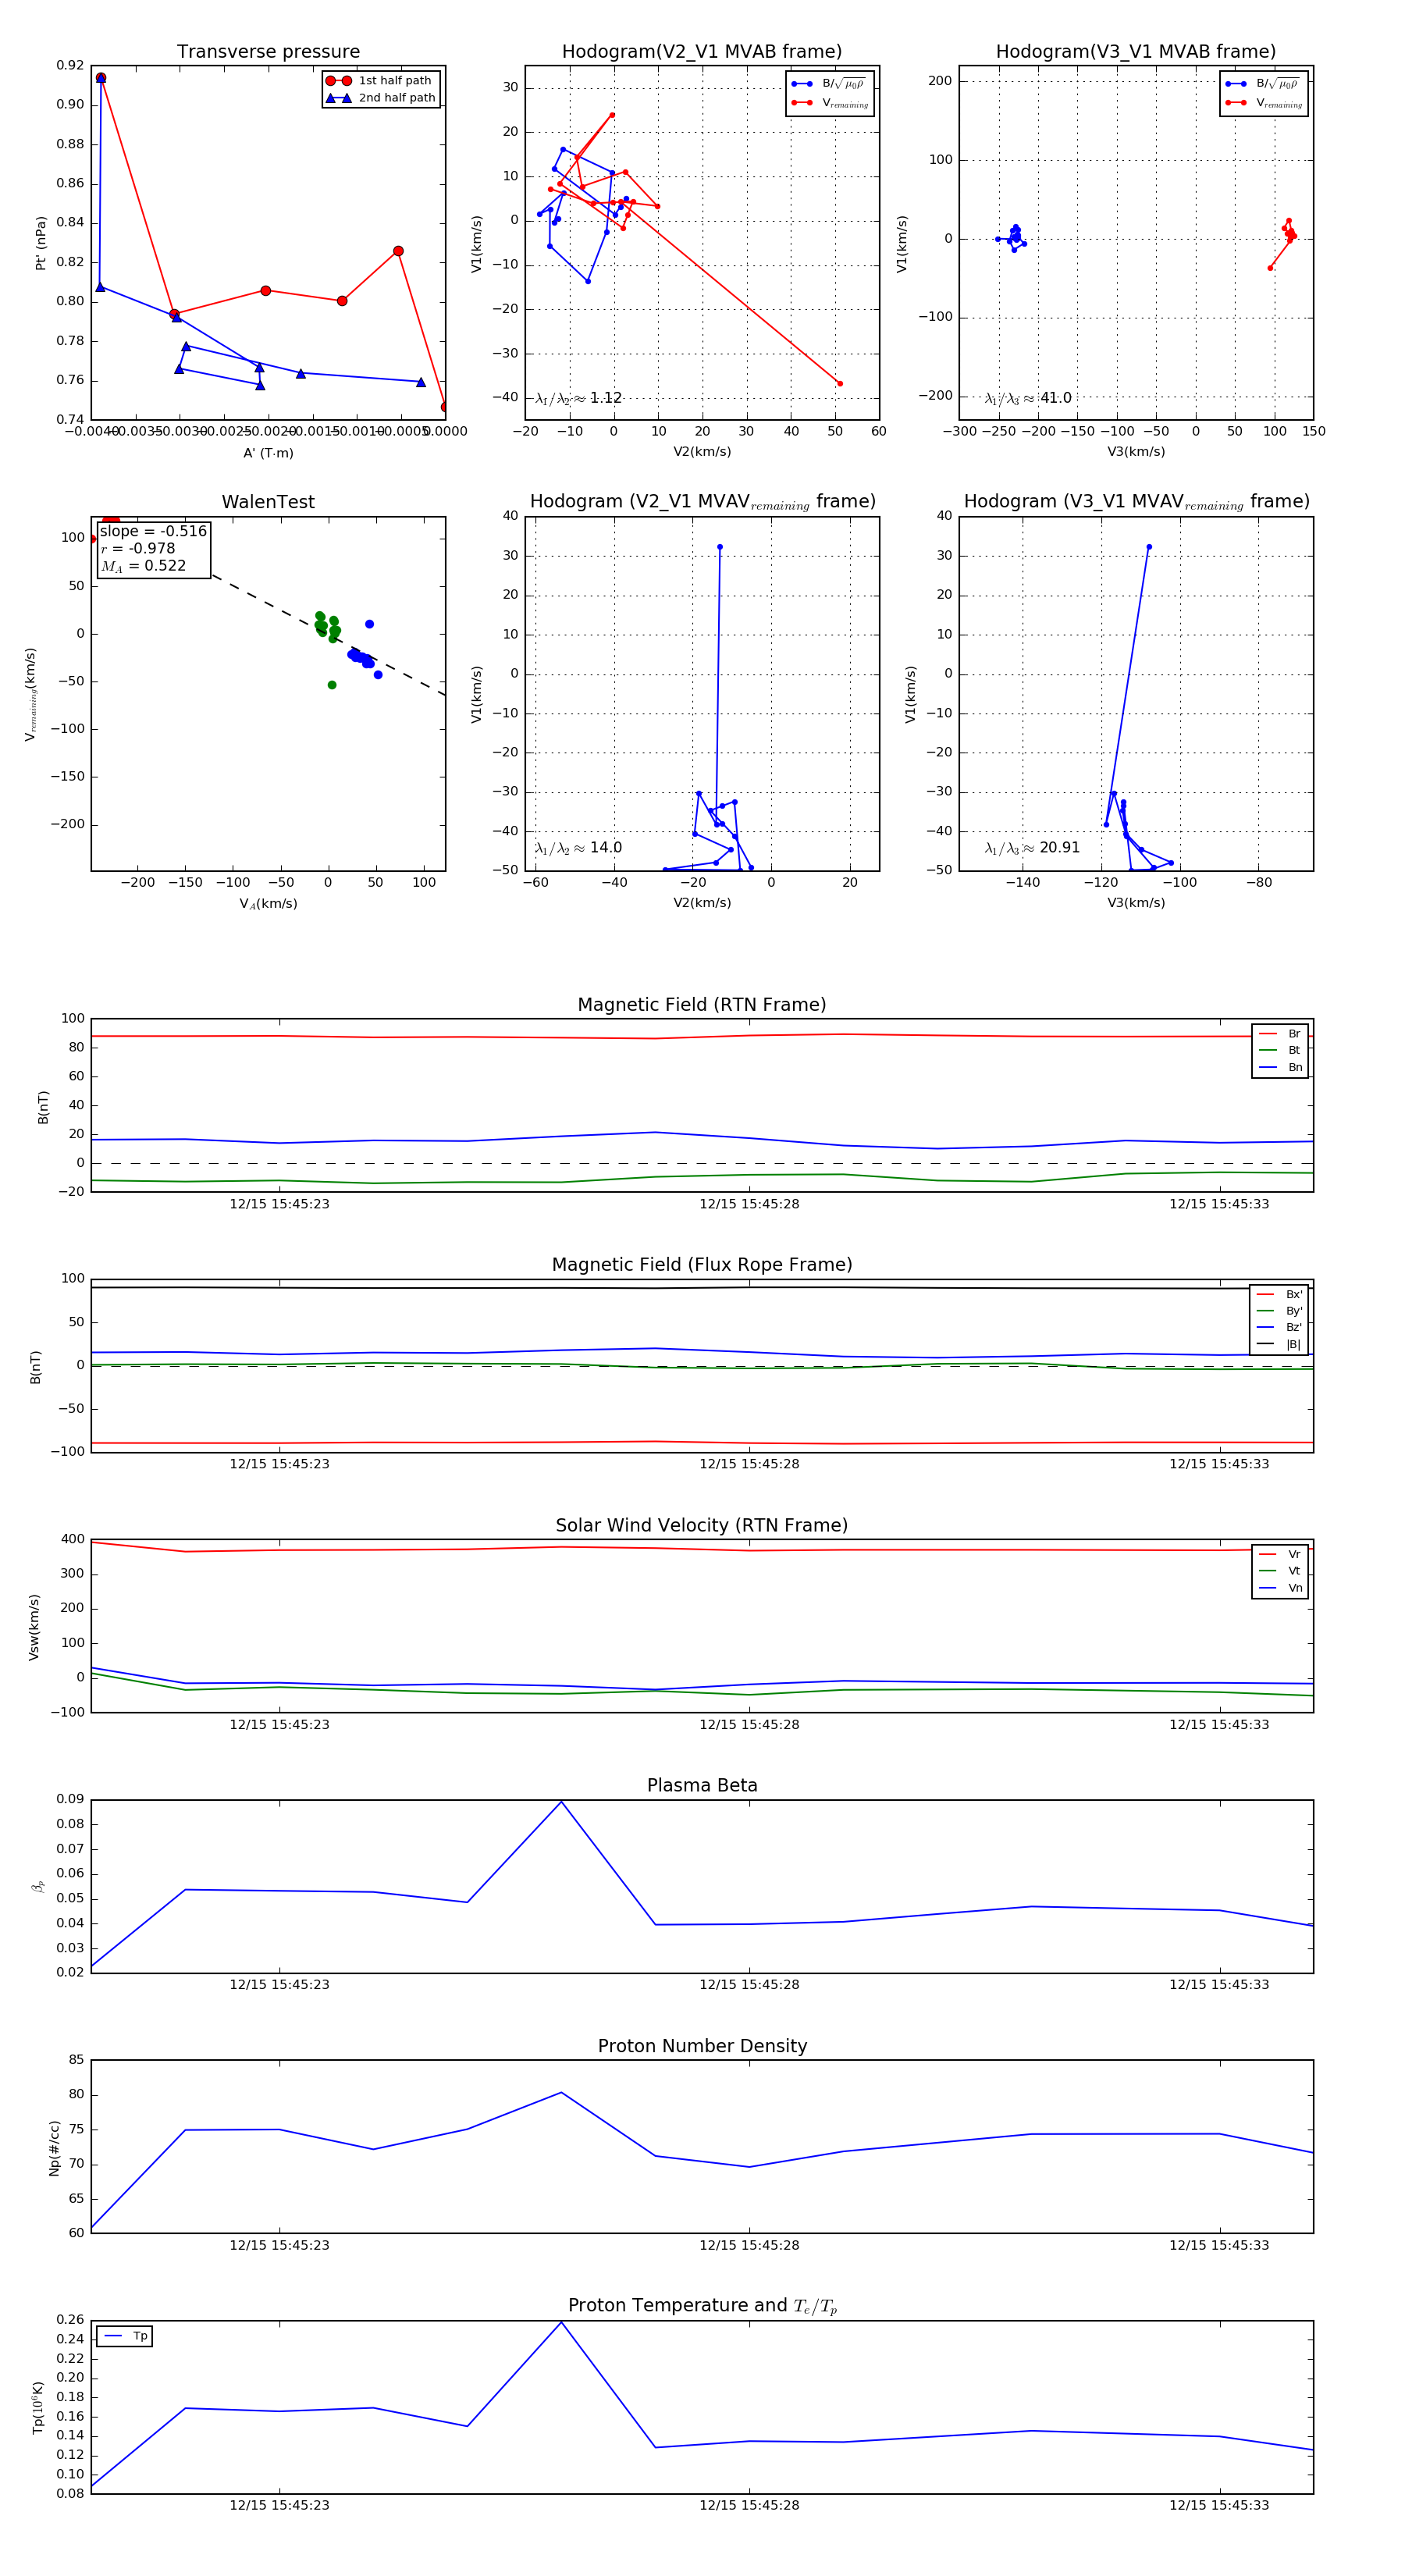The height and width of the screenshot is (2576, 1405).
Task: Click the 'Pt' (nPa)' y-axis label
Action: [41, 243]
